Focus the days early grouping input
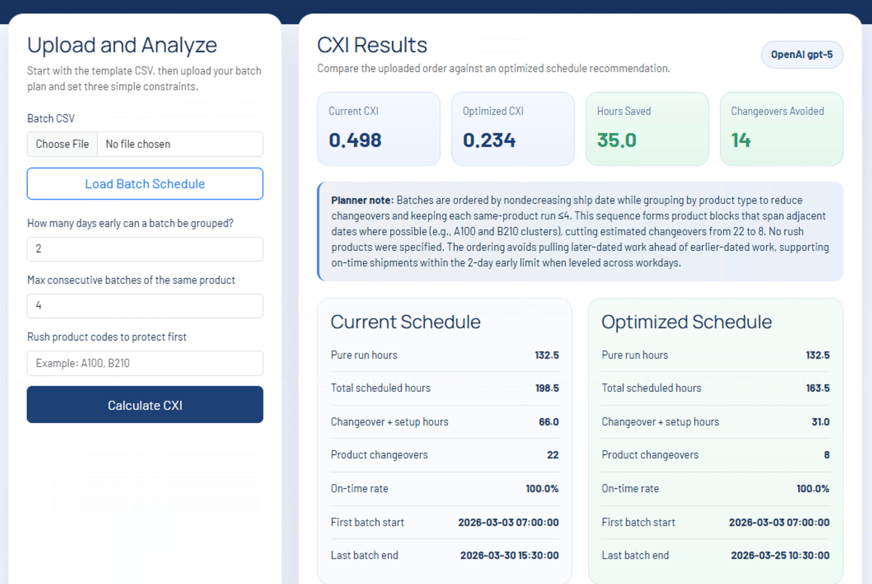The height and width of the screenshot is (584, 872). click(145, 249)
